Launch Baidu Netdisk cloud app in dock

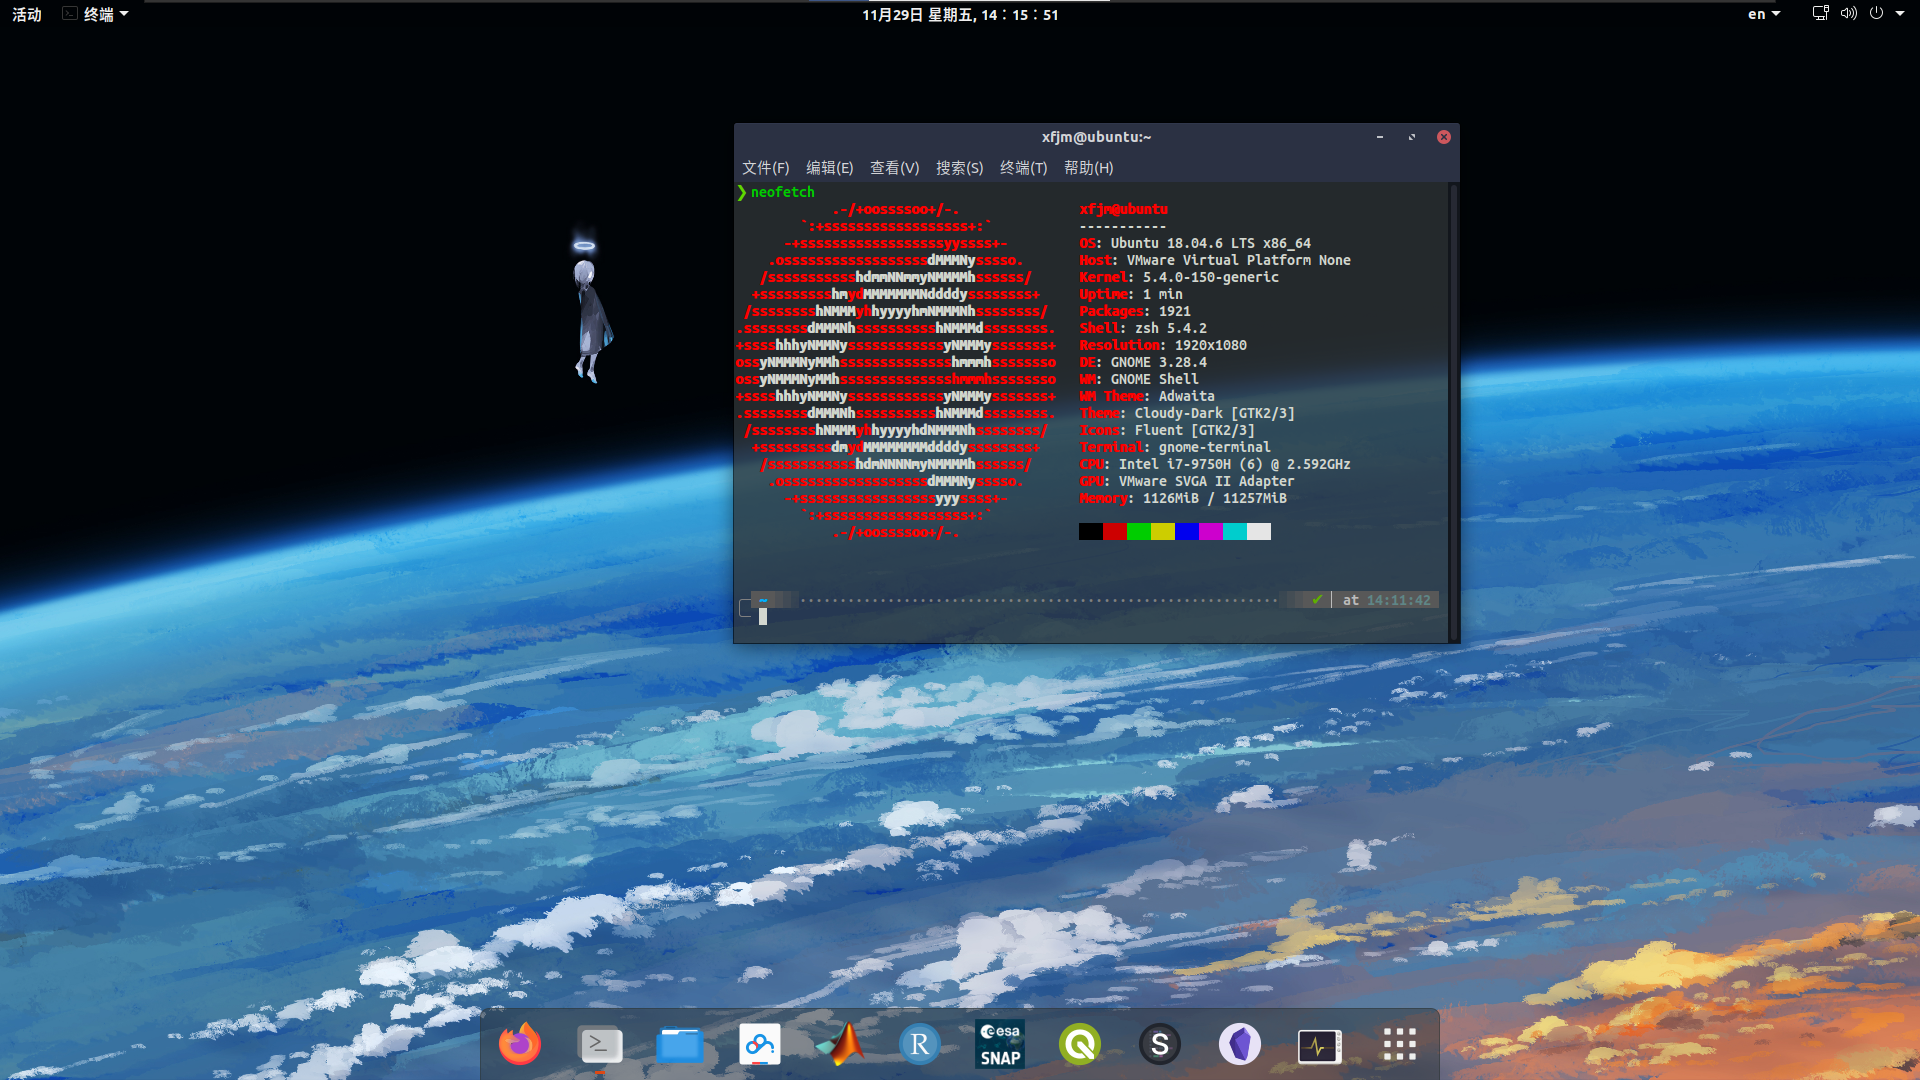click(760, 1045)
